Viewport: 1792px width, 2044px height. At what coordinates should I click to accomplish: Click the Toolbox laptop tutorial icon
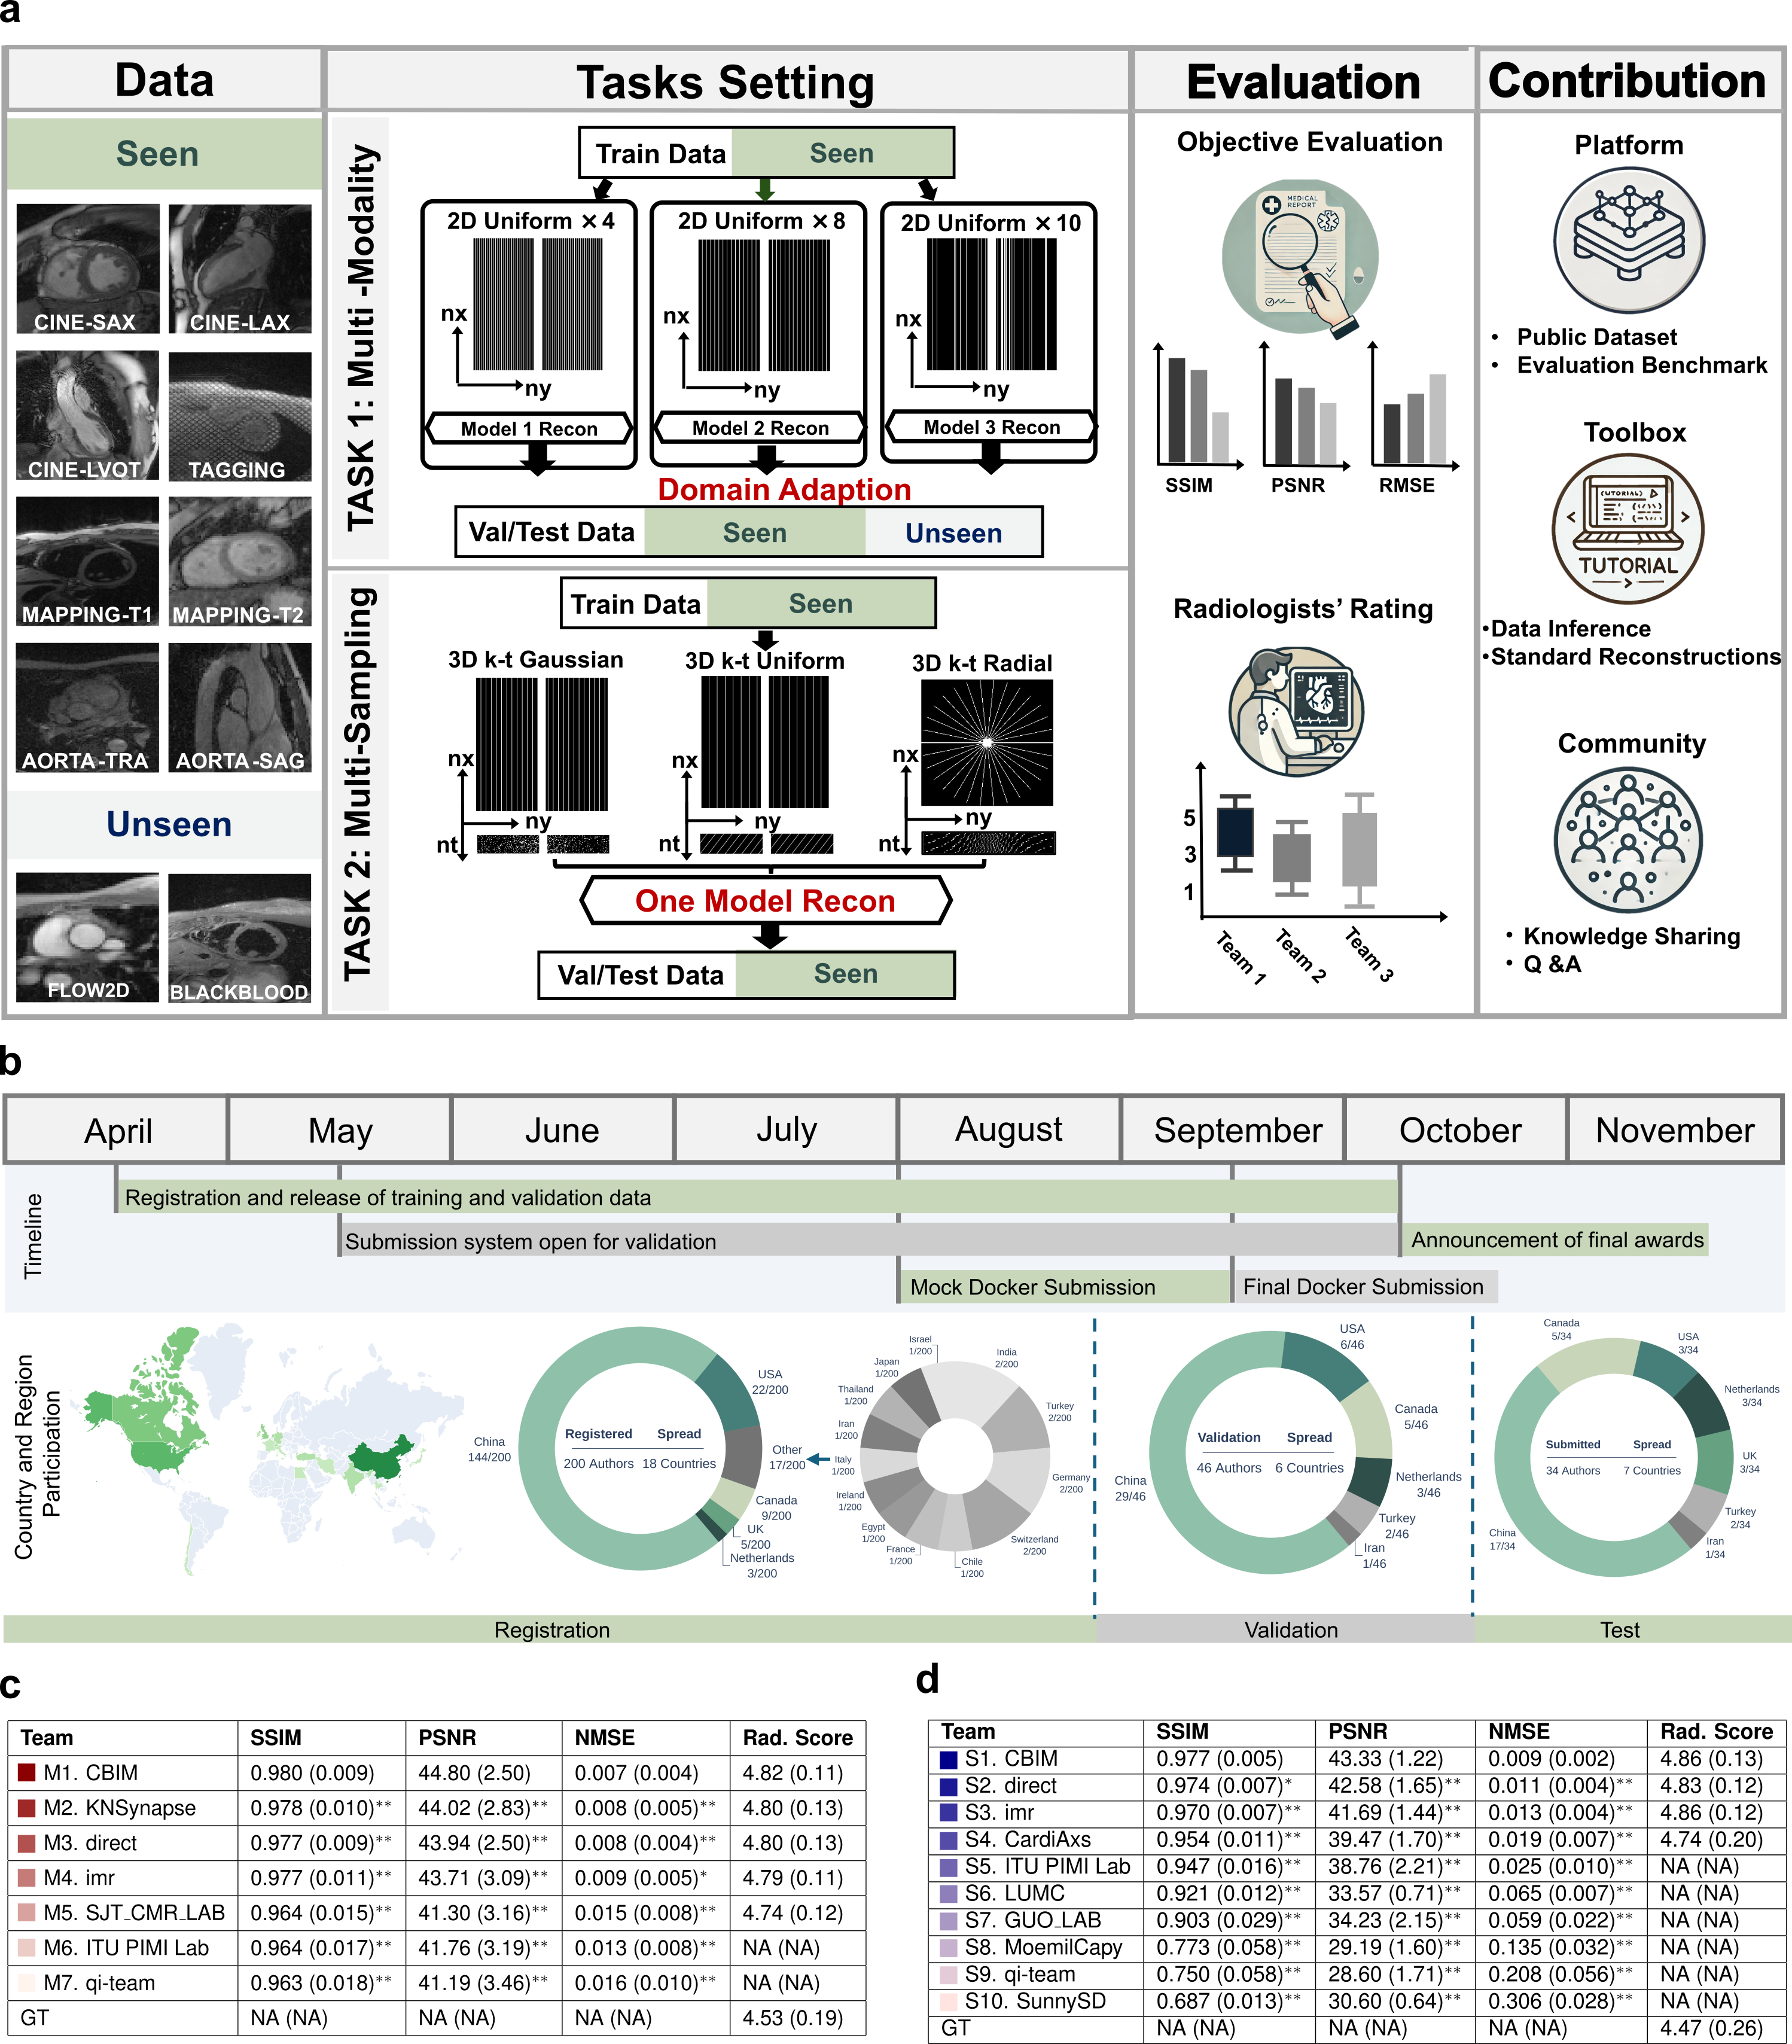click(1628, 529)
